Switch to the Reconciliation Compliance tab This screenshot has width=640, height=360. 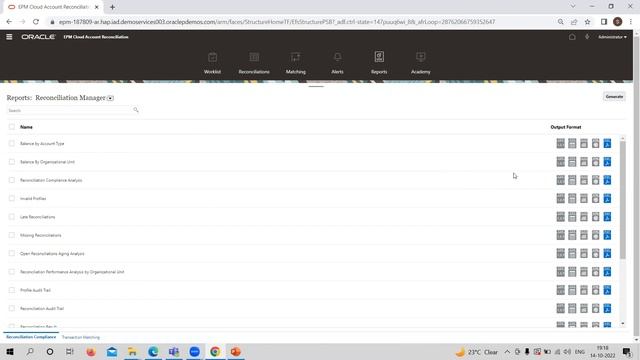31,337
